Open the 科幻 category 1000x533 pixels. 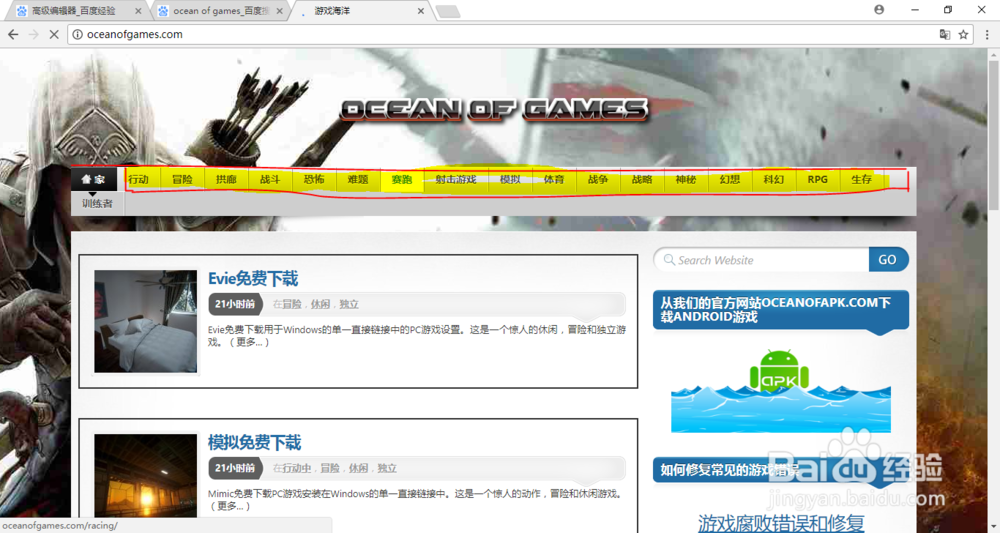(x=774, y=180)
